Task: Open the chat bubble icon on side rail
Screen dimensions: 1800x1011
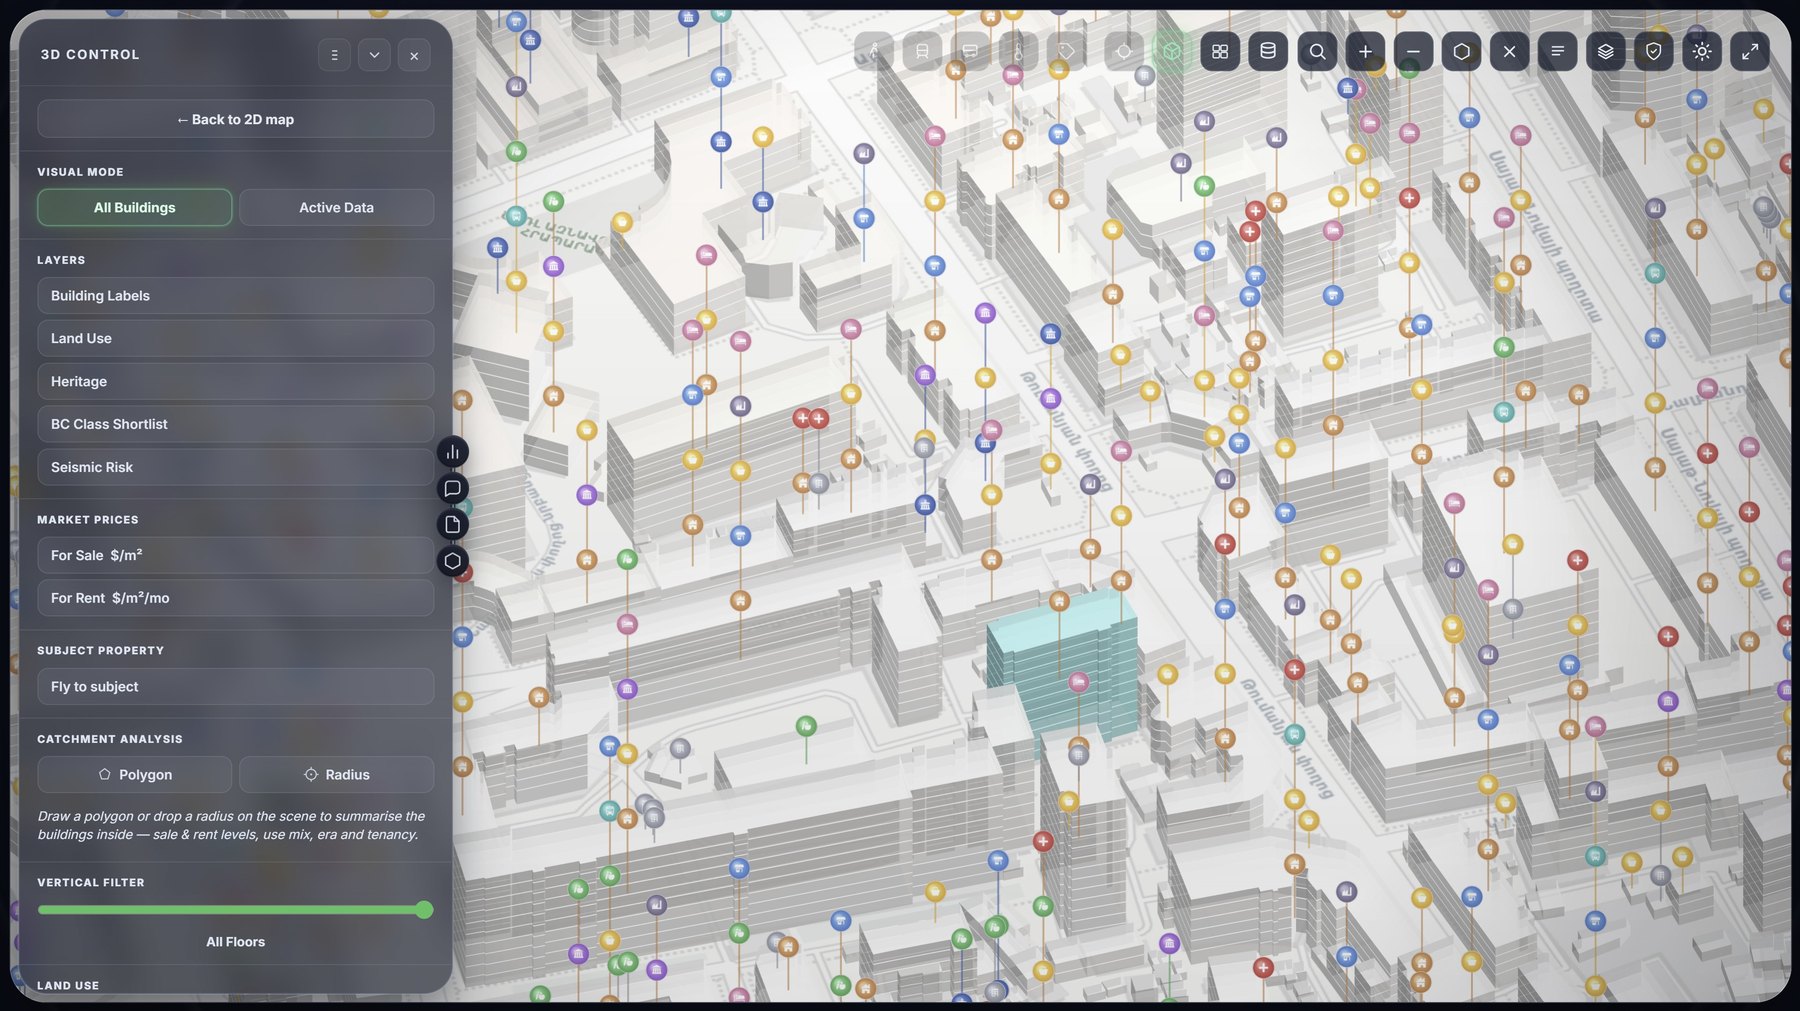Action: click(x=453, y=488)
